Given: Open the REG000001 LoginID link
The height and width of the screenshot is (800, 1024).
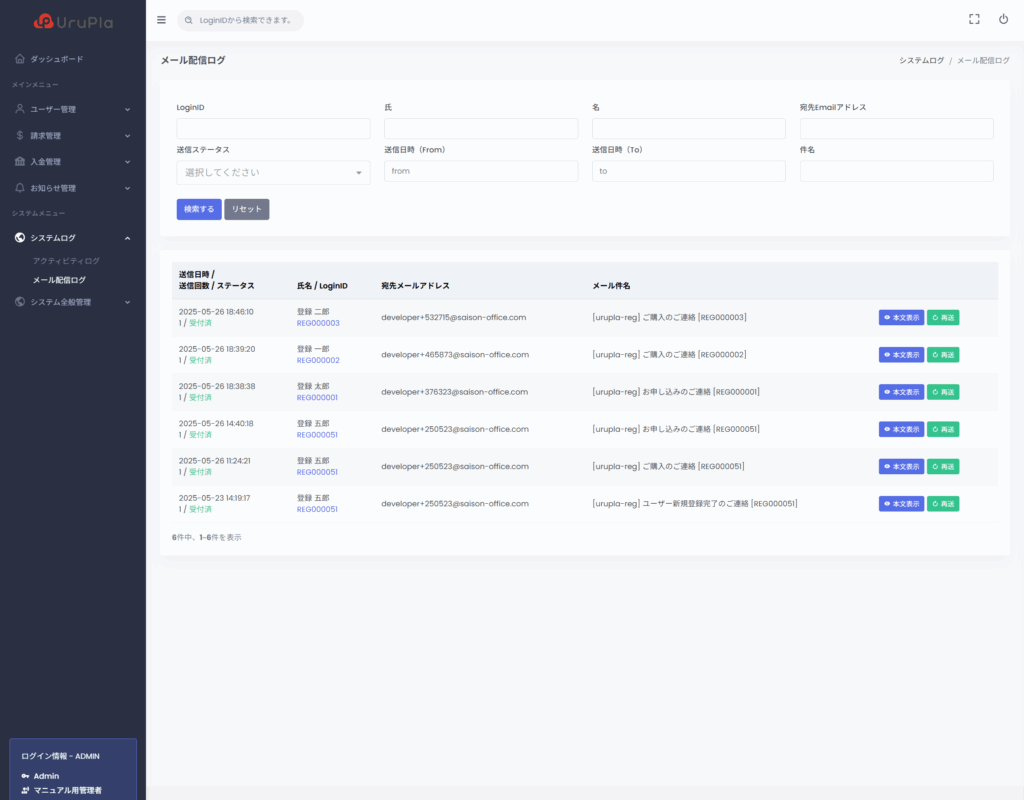Looking at the screenshot, I should [318, 397].
